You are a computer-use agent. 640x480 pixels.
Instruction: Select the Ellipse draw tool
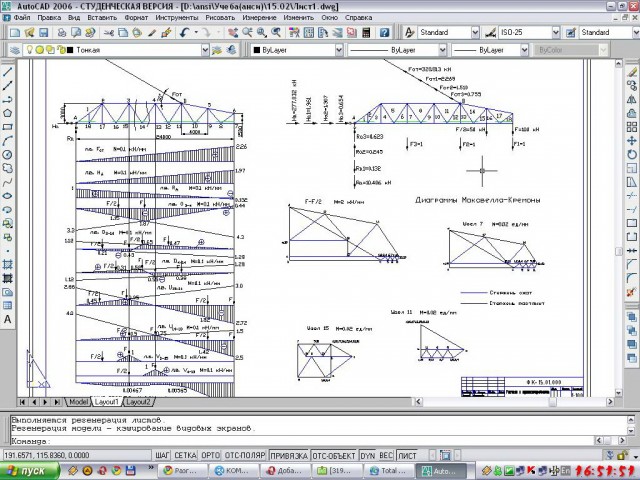pos(7,196)
